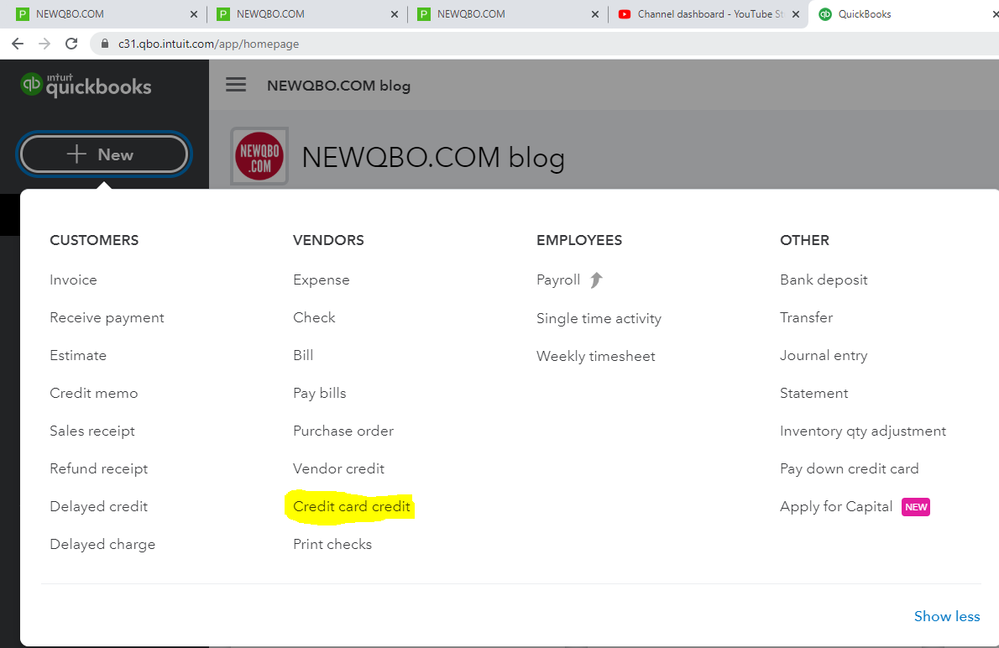The height and width of the screenshot is (648, 999).
Task: Click the VENDORS column heading
Action: coord(329,240)
